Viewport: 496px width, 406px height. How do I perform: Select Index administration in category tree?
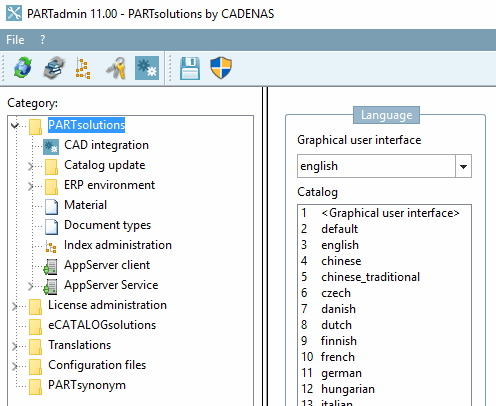pos(118,245)
